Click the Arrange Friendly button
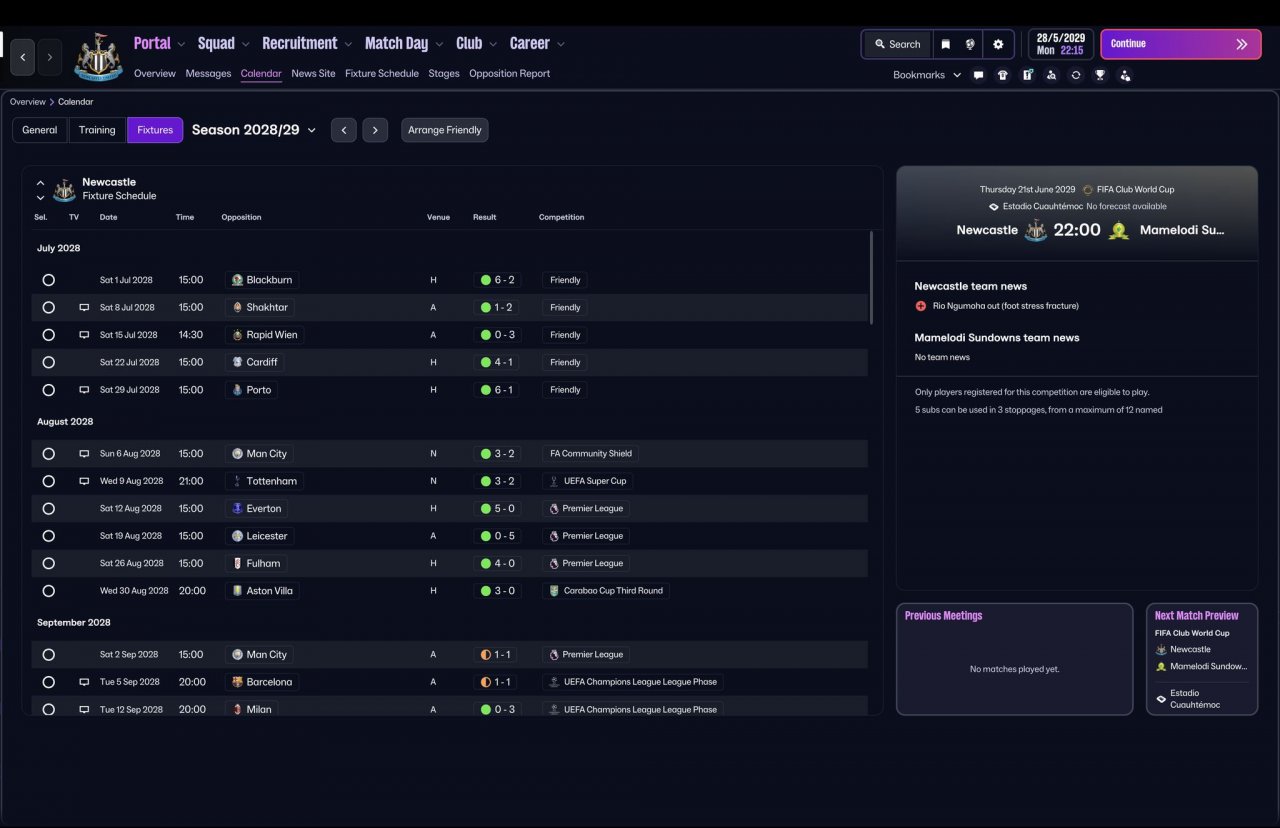This screenshot has width=1280, height=828. coord(445,130)
